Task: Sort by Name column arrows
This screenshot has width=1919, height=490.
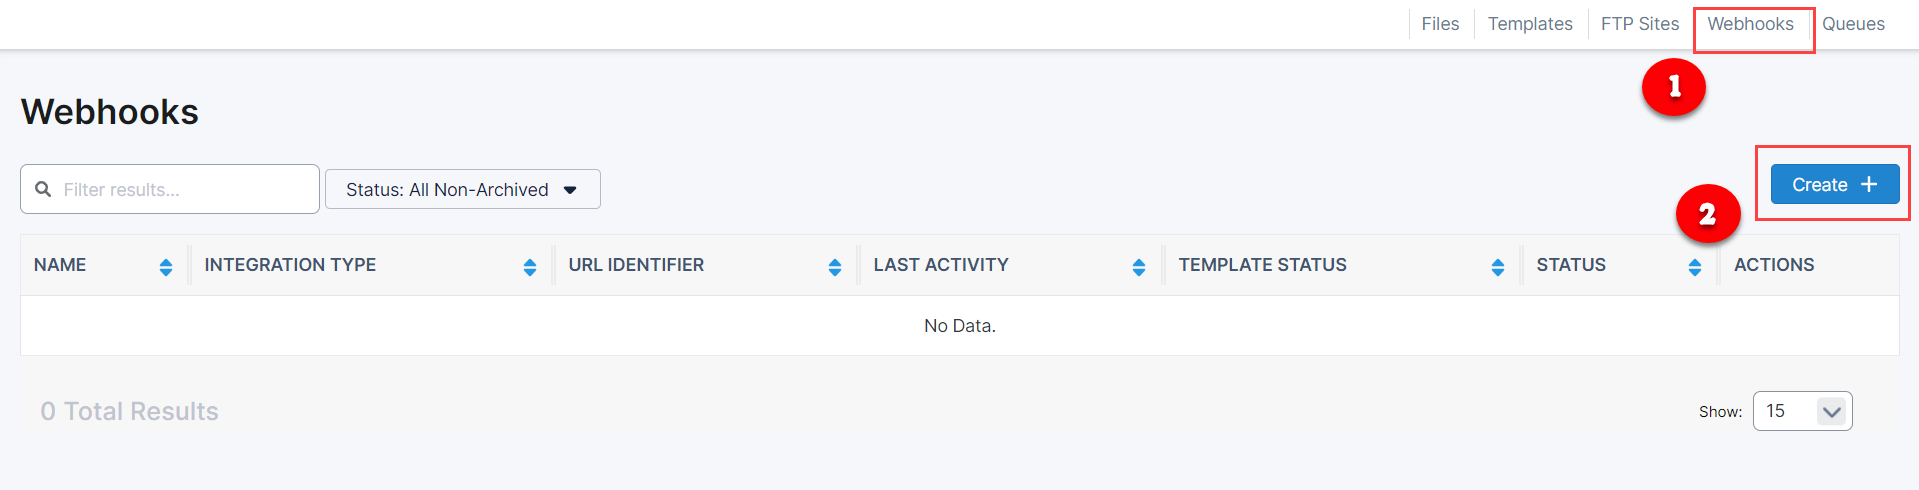Action: click(166, 267)
